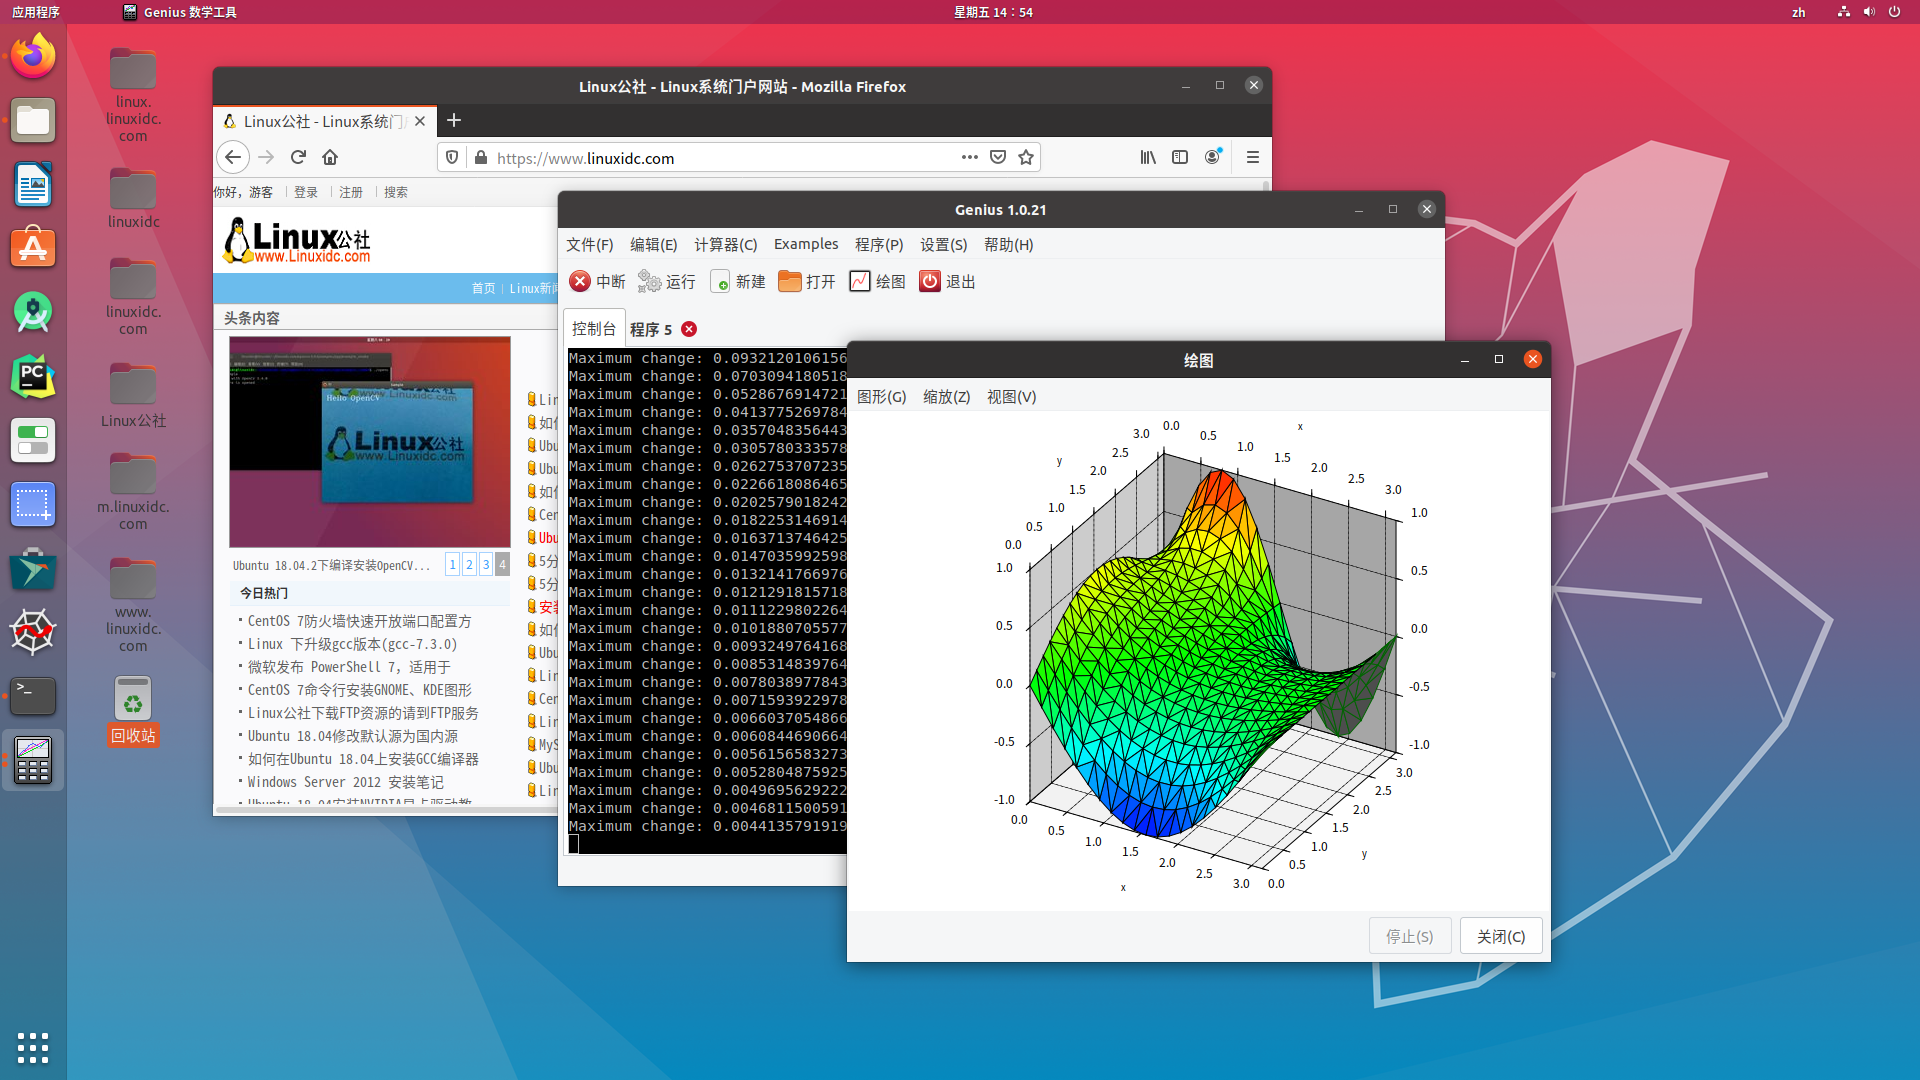Open the Examples menu in Genius
This screenshot has width=1920, height=1080.
point(805,244)
